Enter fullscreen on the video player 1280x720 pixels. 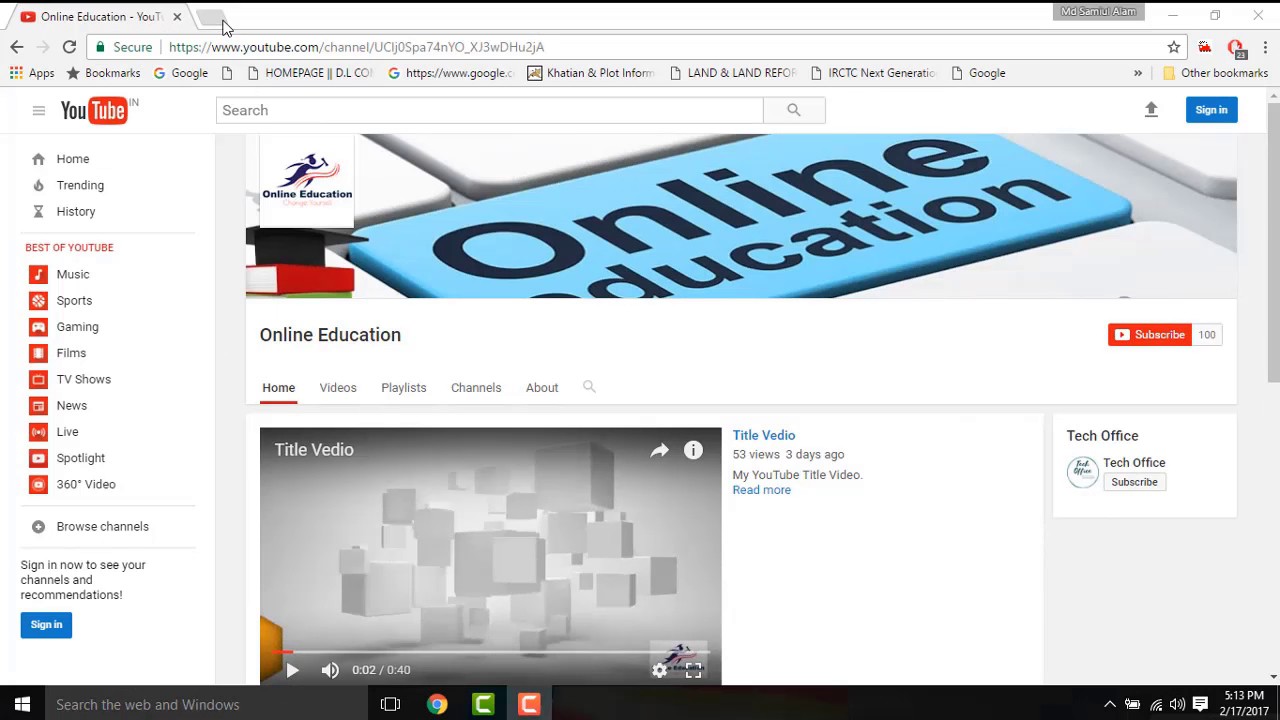point(693,671)
